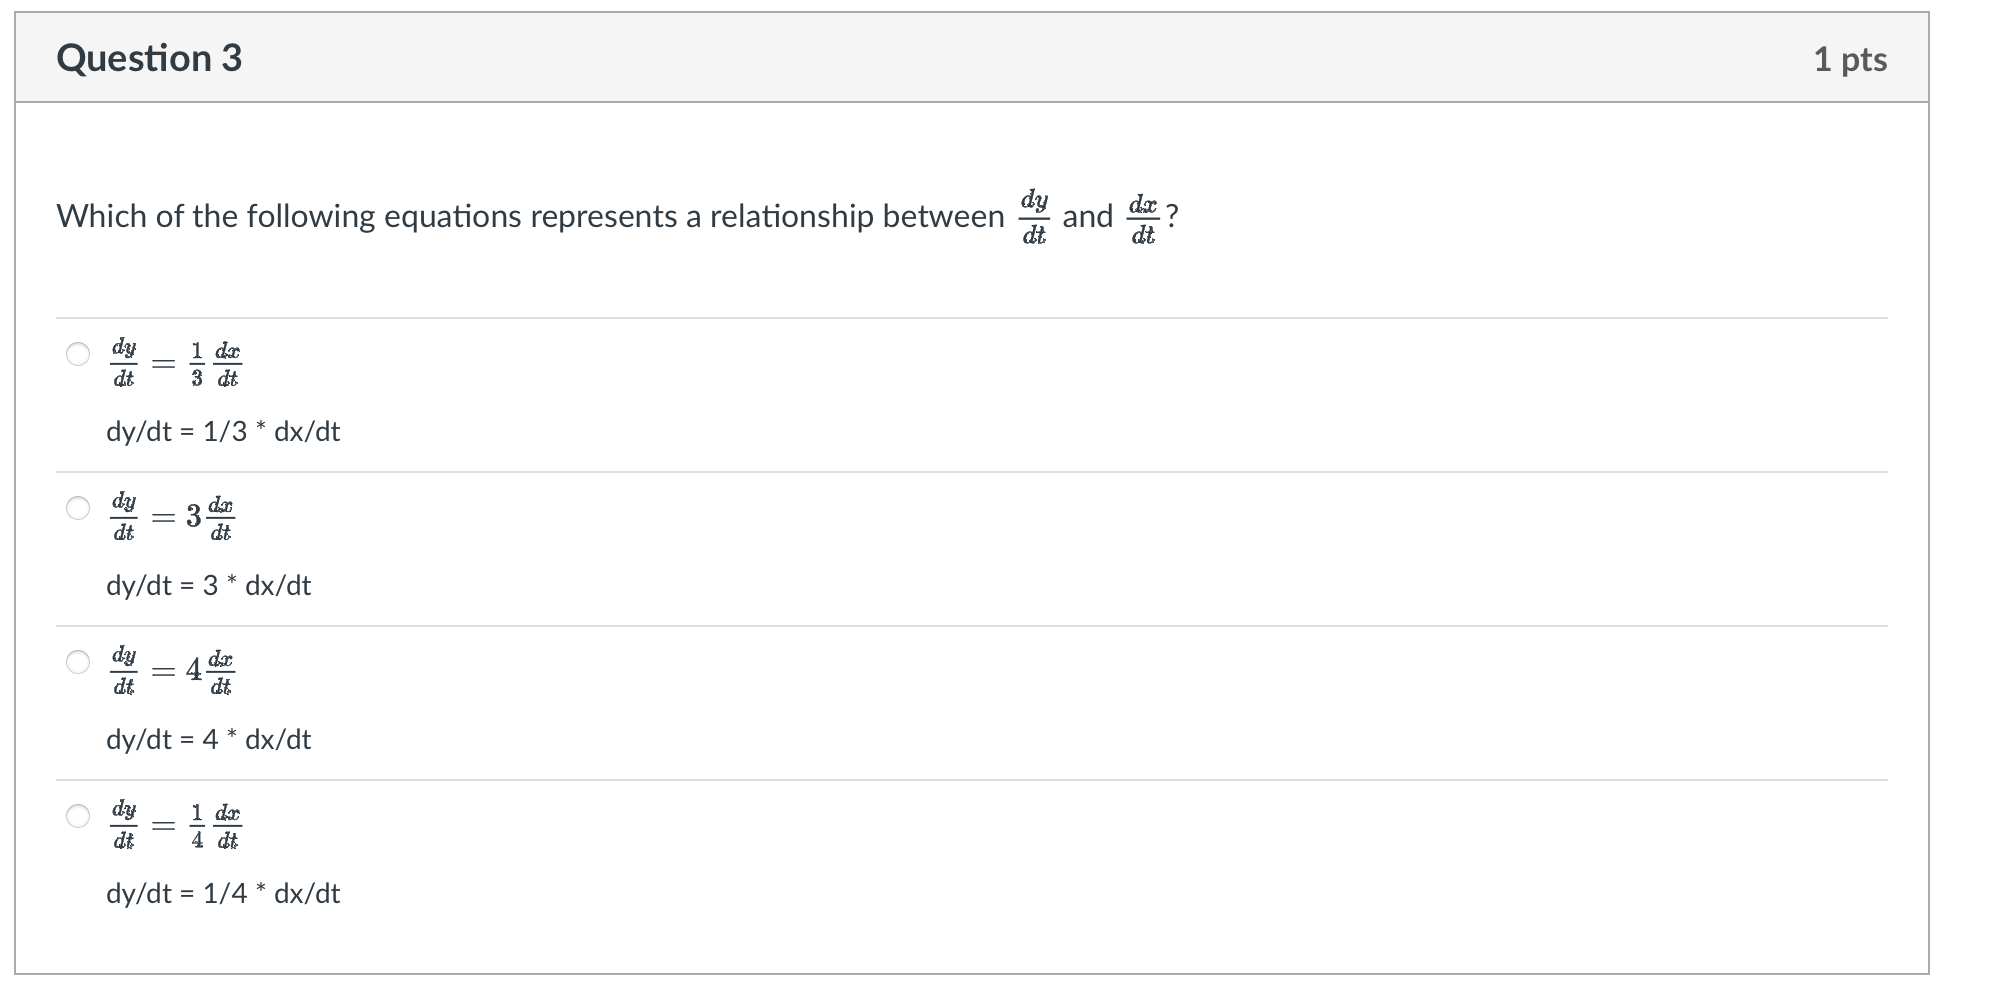Click the dy/dt fraction in the question prompt
The height and width of the screenshot is (986, 1998).
pos(1034,217)
